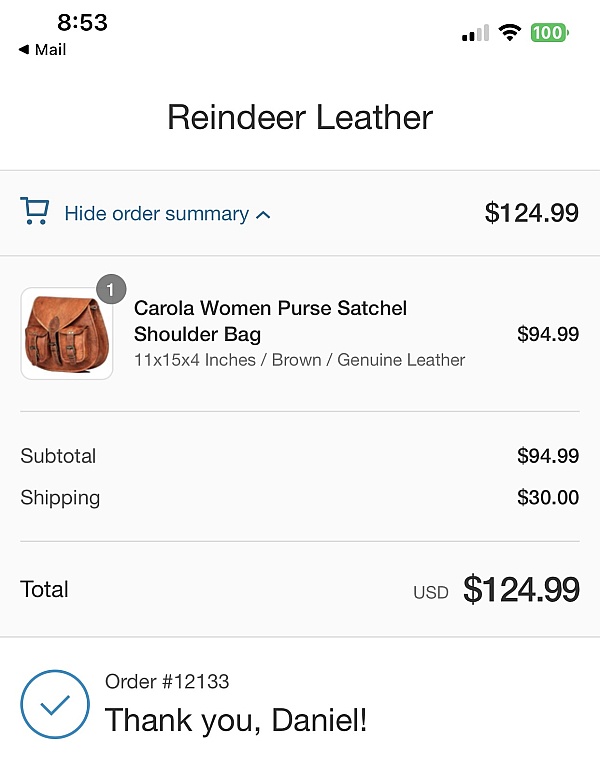Viewport: 600px width, 757px height.
Task: Tap the product variant description line
Action: coord(299,360)
